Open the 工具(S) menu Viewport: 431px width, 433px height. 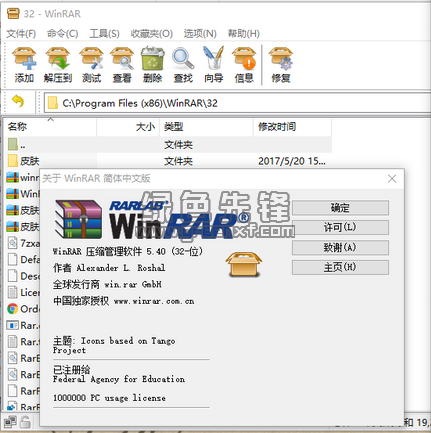coord(104,34)
